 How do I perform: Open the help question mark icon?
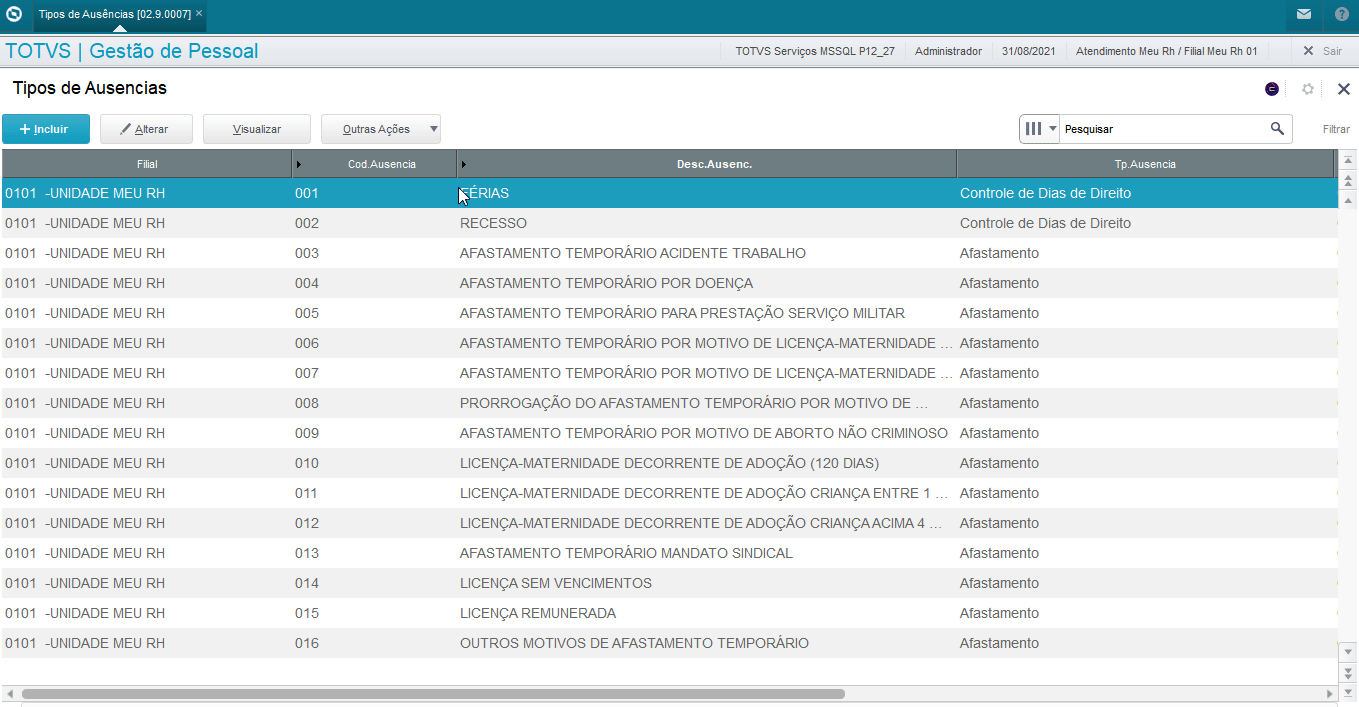pyautogui.click(x=1342, y=14)
